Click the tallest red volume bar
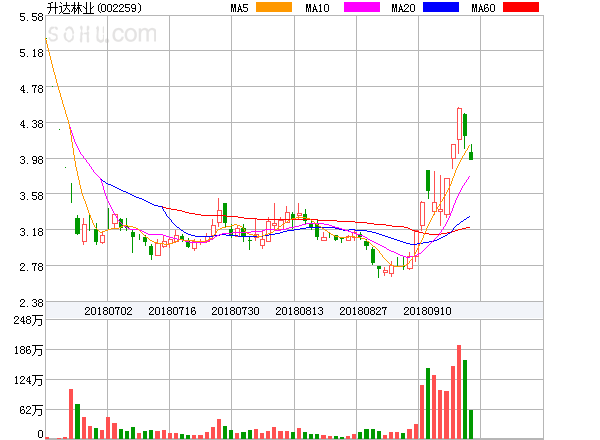This screenshot has width=600, height=440. pos(459,392)
